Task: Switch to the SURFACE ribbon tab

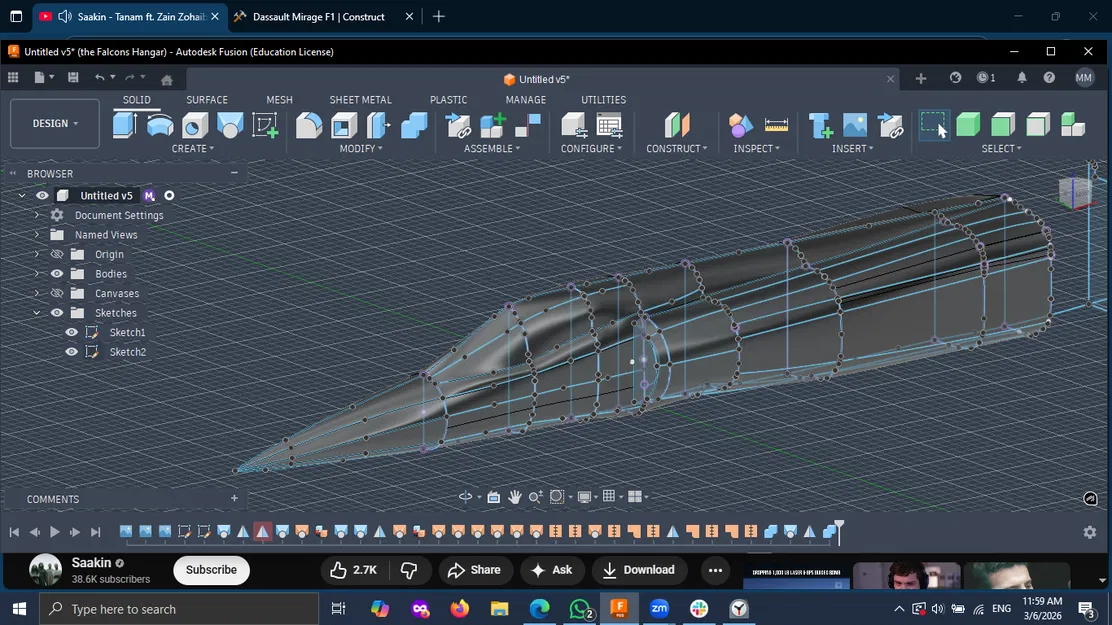Action: pos(207,100)
